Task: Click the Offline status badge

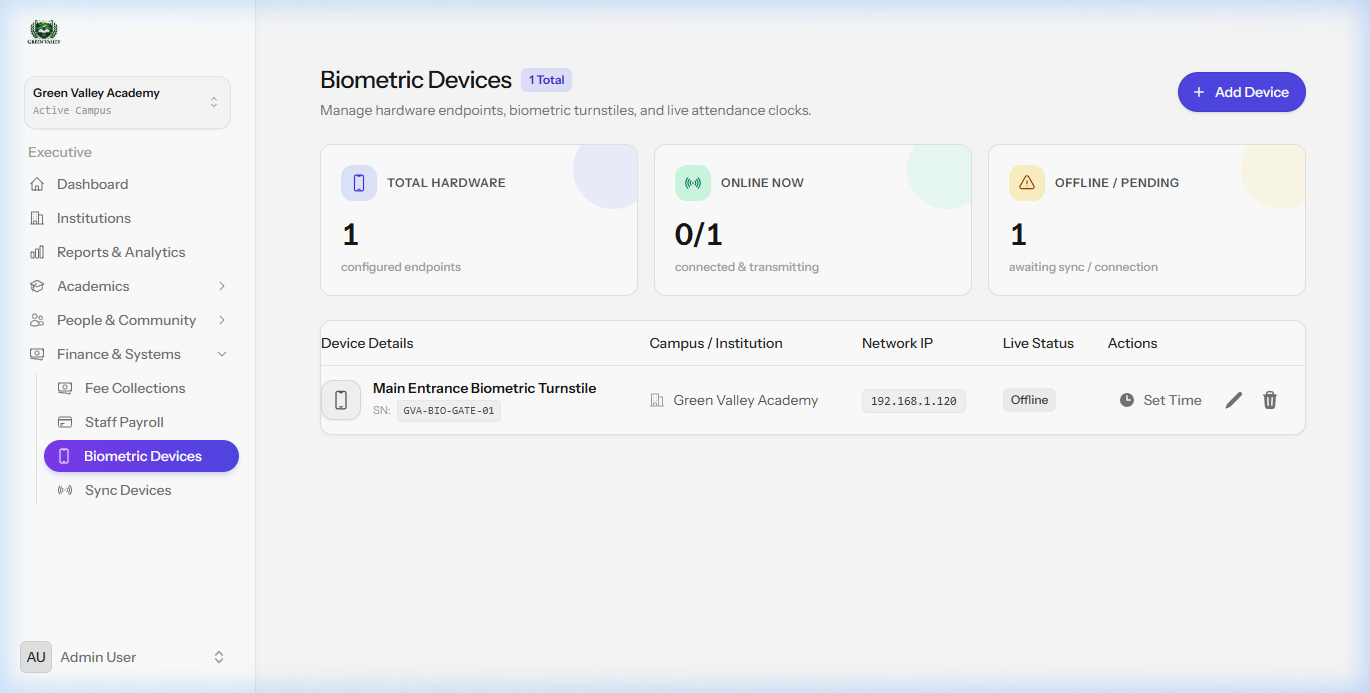Action: (1029, 400)
